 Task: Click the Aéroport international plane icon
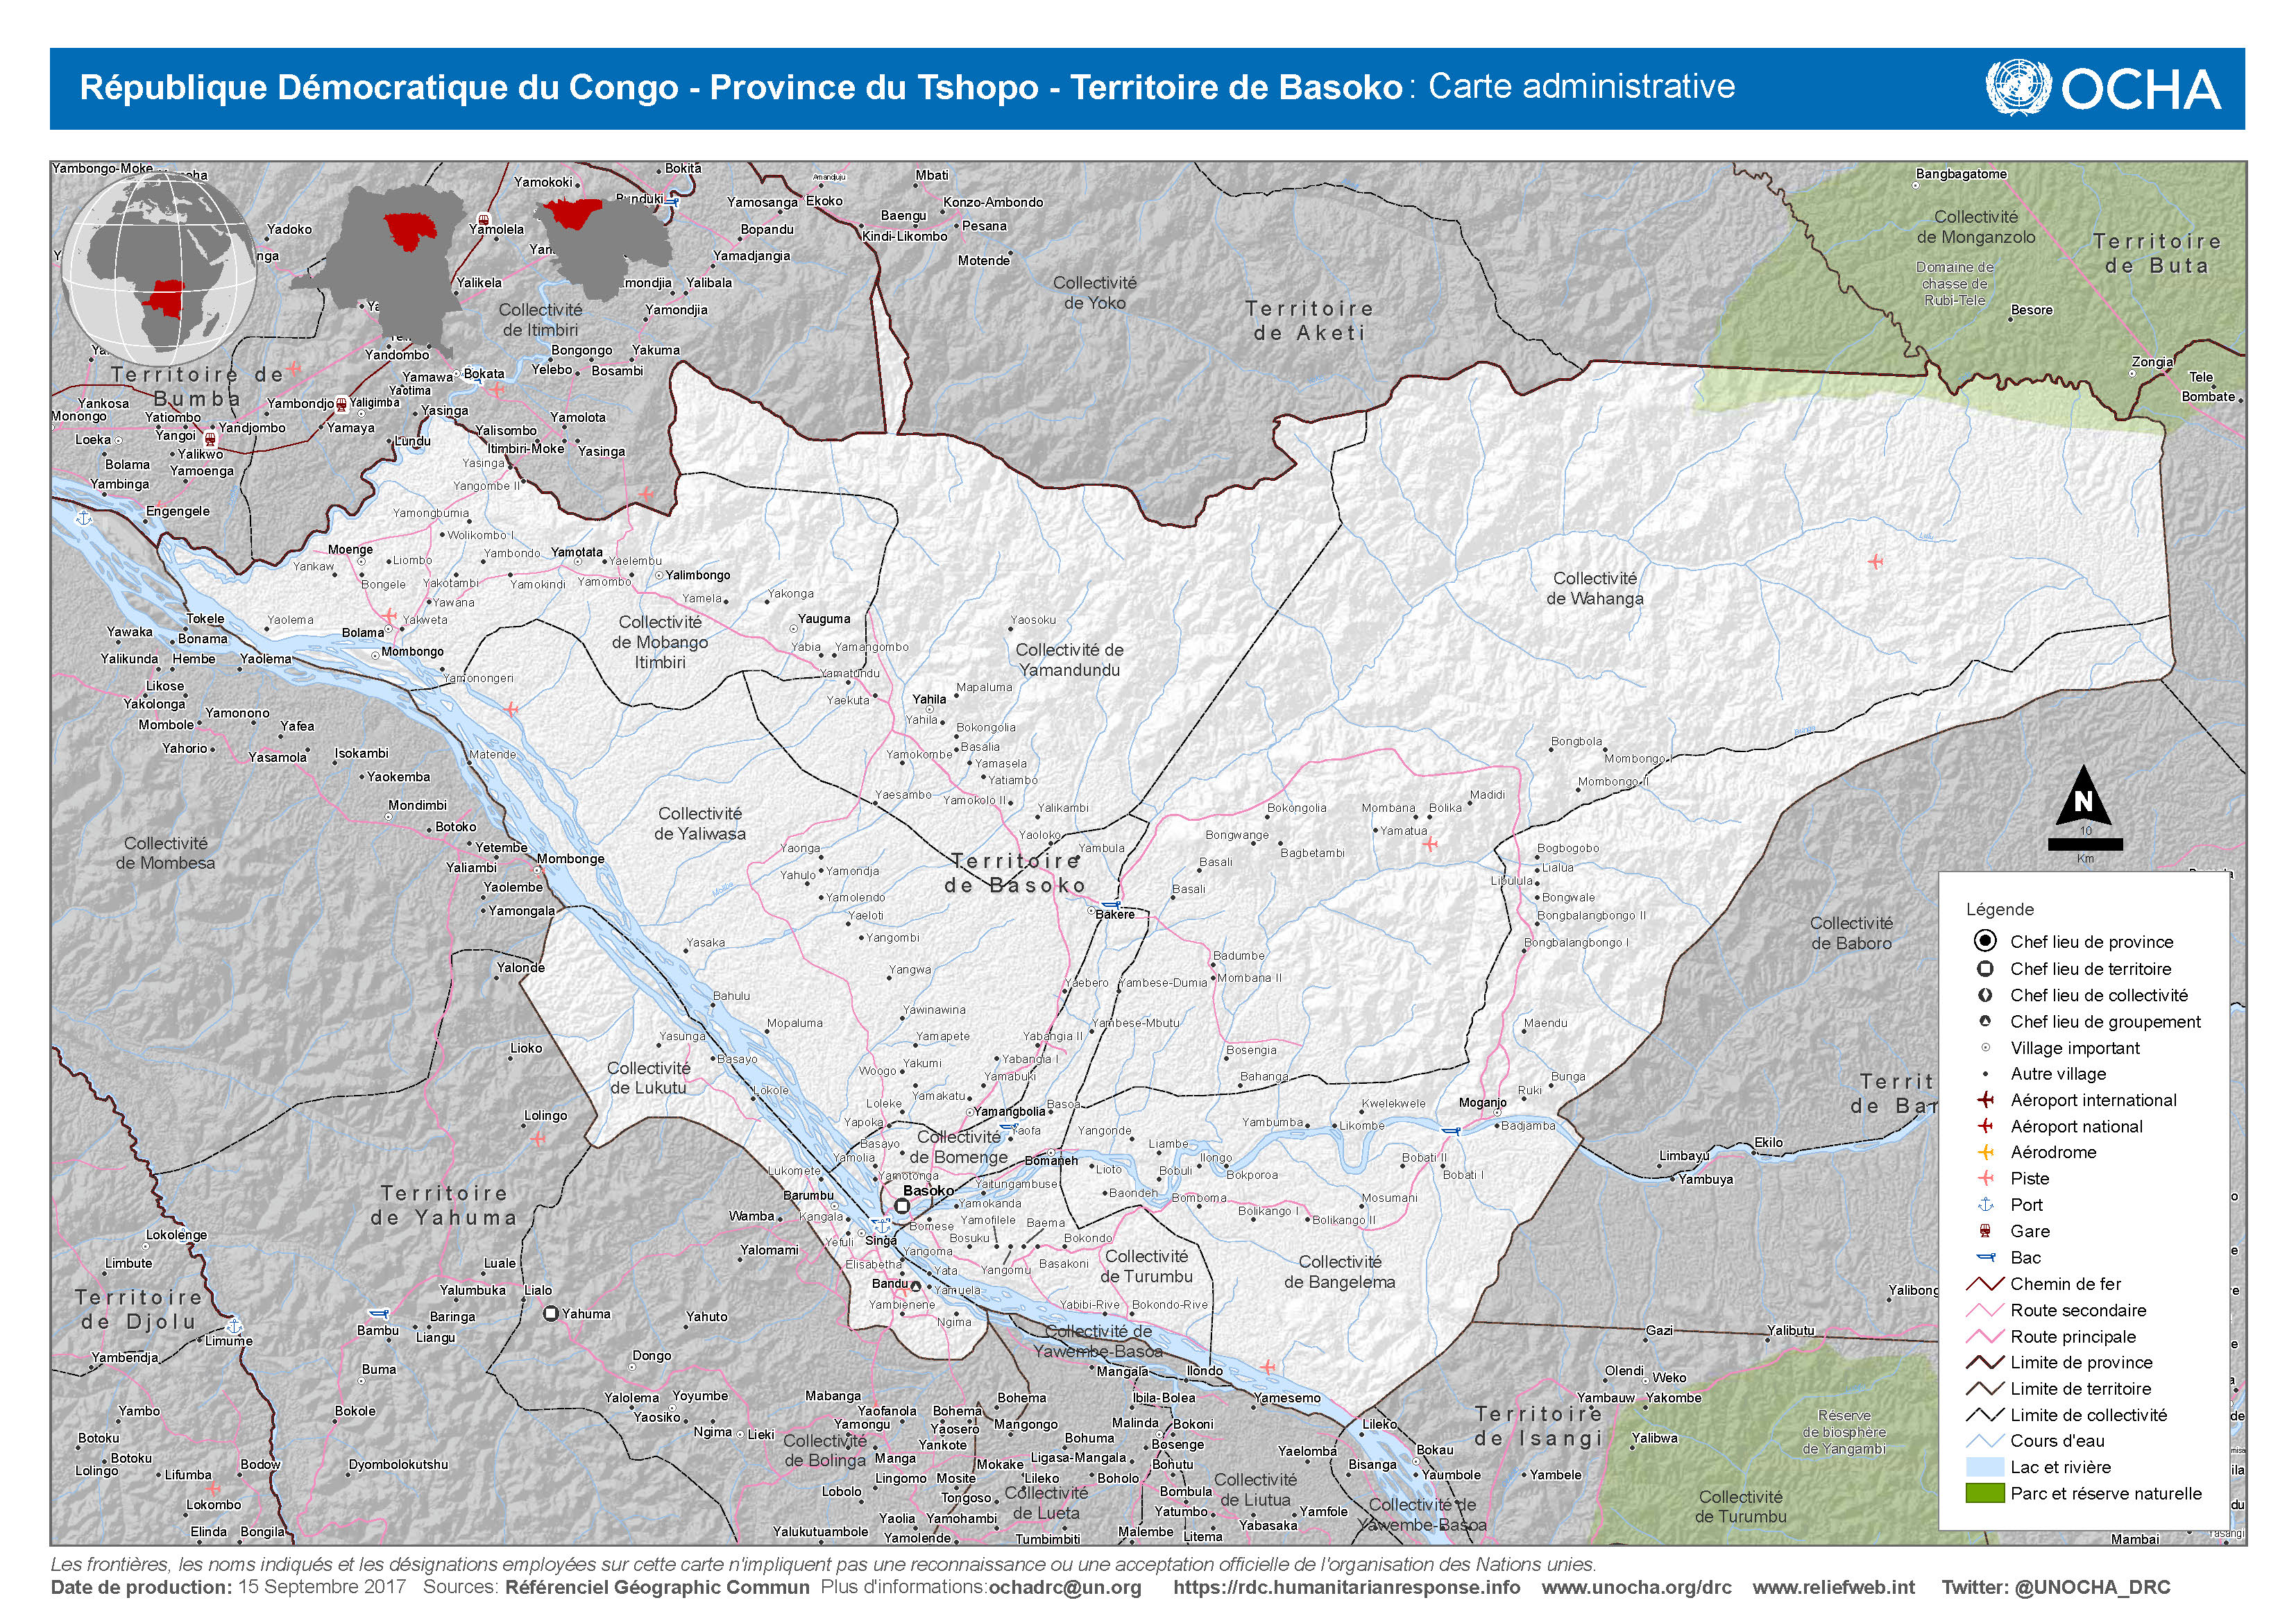click(1986, 1100)
